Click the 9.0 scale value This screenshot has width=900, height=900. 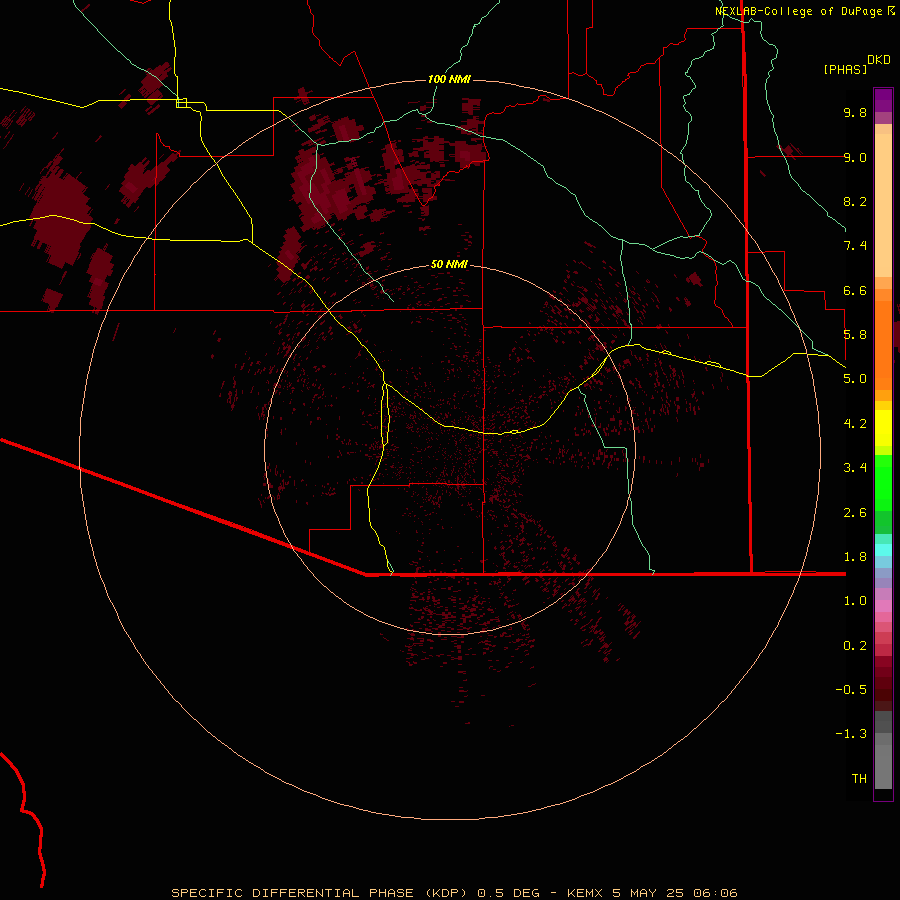tap(855, 157)
